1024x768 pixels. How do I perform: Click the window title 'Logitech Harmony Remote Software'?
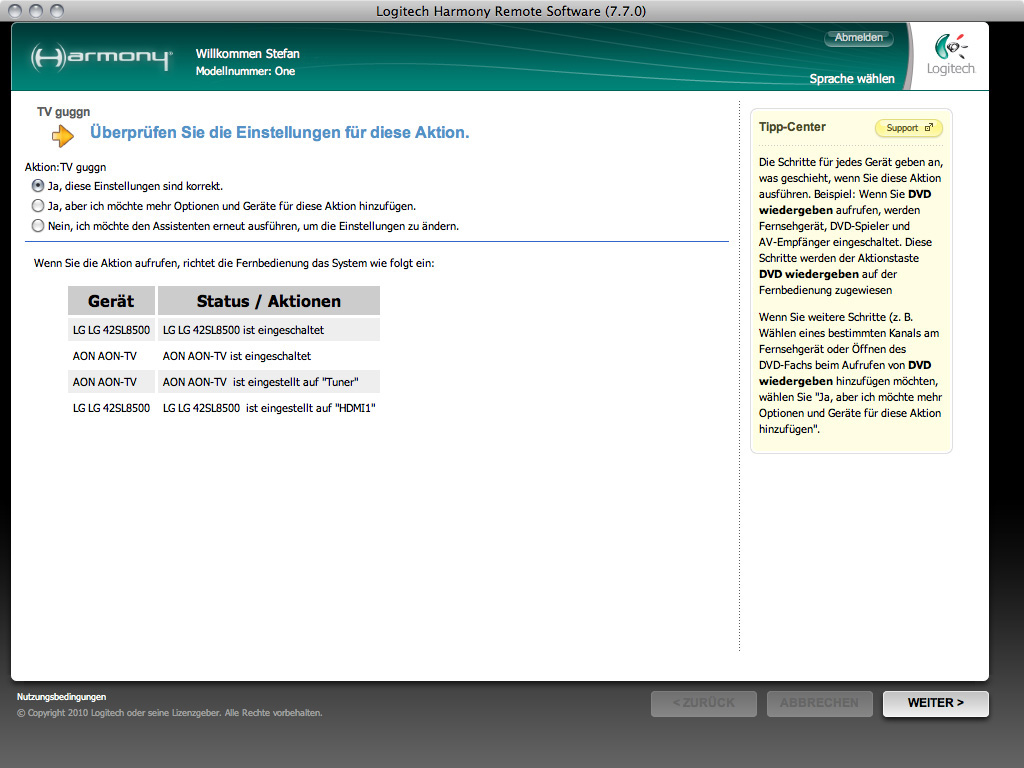click(511, 11)
